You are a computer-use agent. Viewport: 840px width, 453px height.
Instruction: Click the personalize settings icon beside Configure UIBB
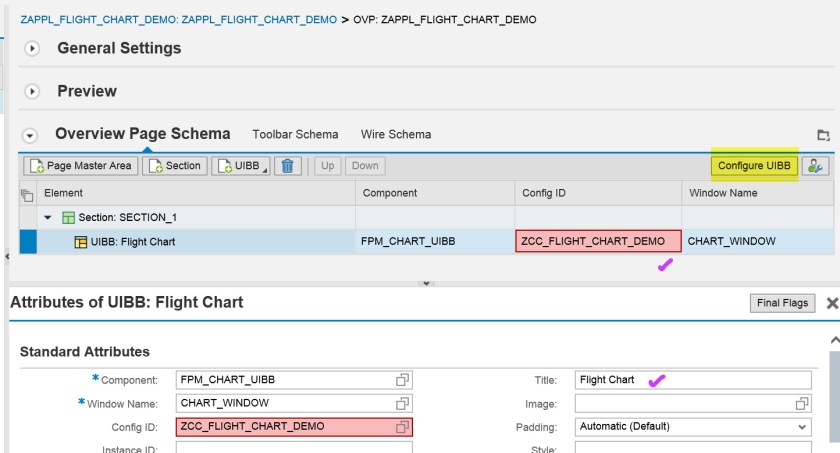(x=816, y=166)
